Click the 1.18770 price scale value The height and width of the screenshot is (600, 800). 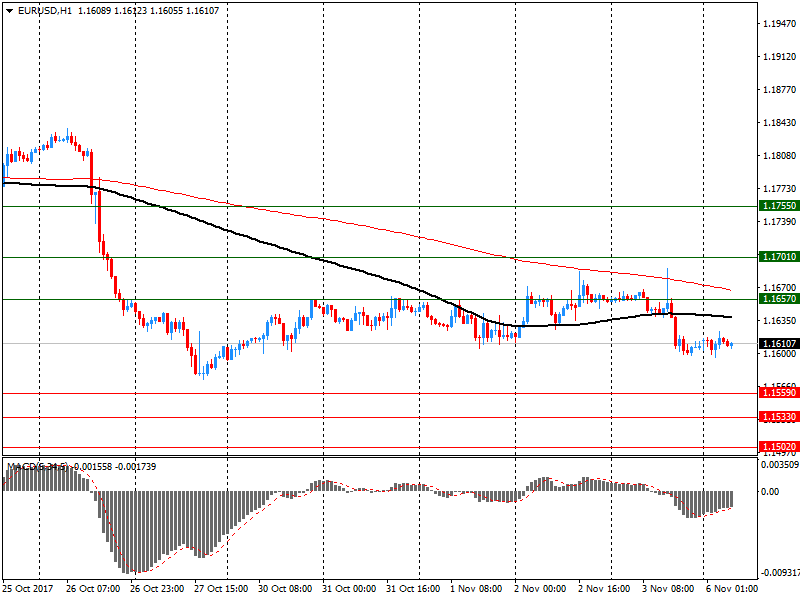pos(779,90)
